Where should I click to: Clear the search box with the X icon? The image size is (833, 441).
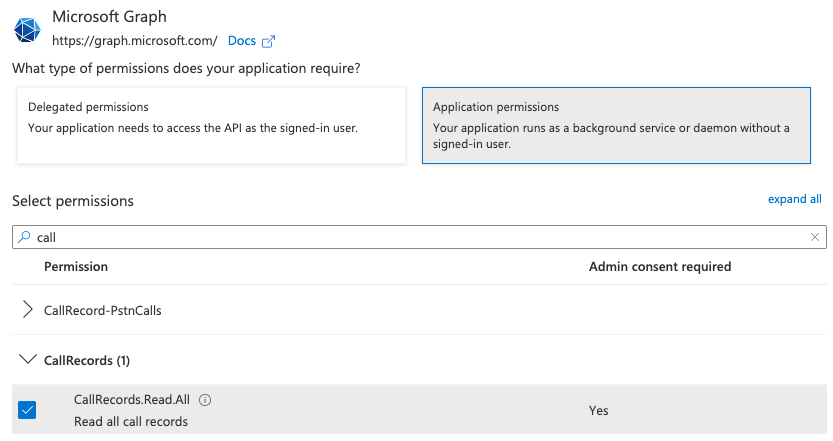[x=814, y=237]
